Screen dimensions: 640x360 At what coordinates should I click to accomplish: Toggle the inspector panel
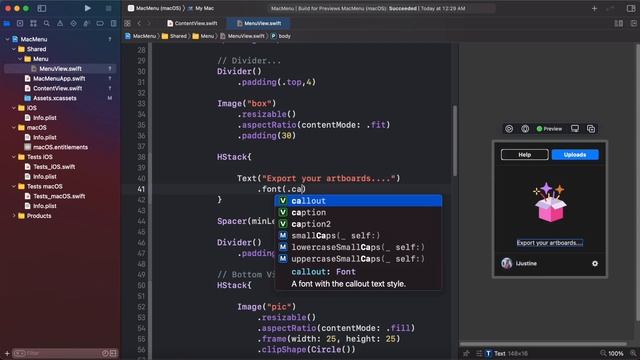(x=631, y=8)
